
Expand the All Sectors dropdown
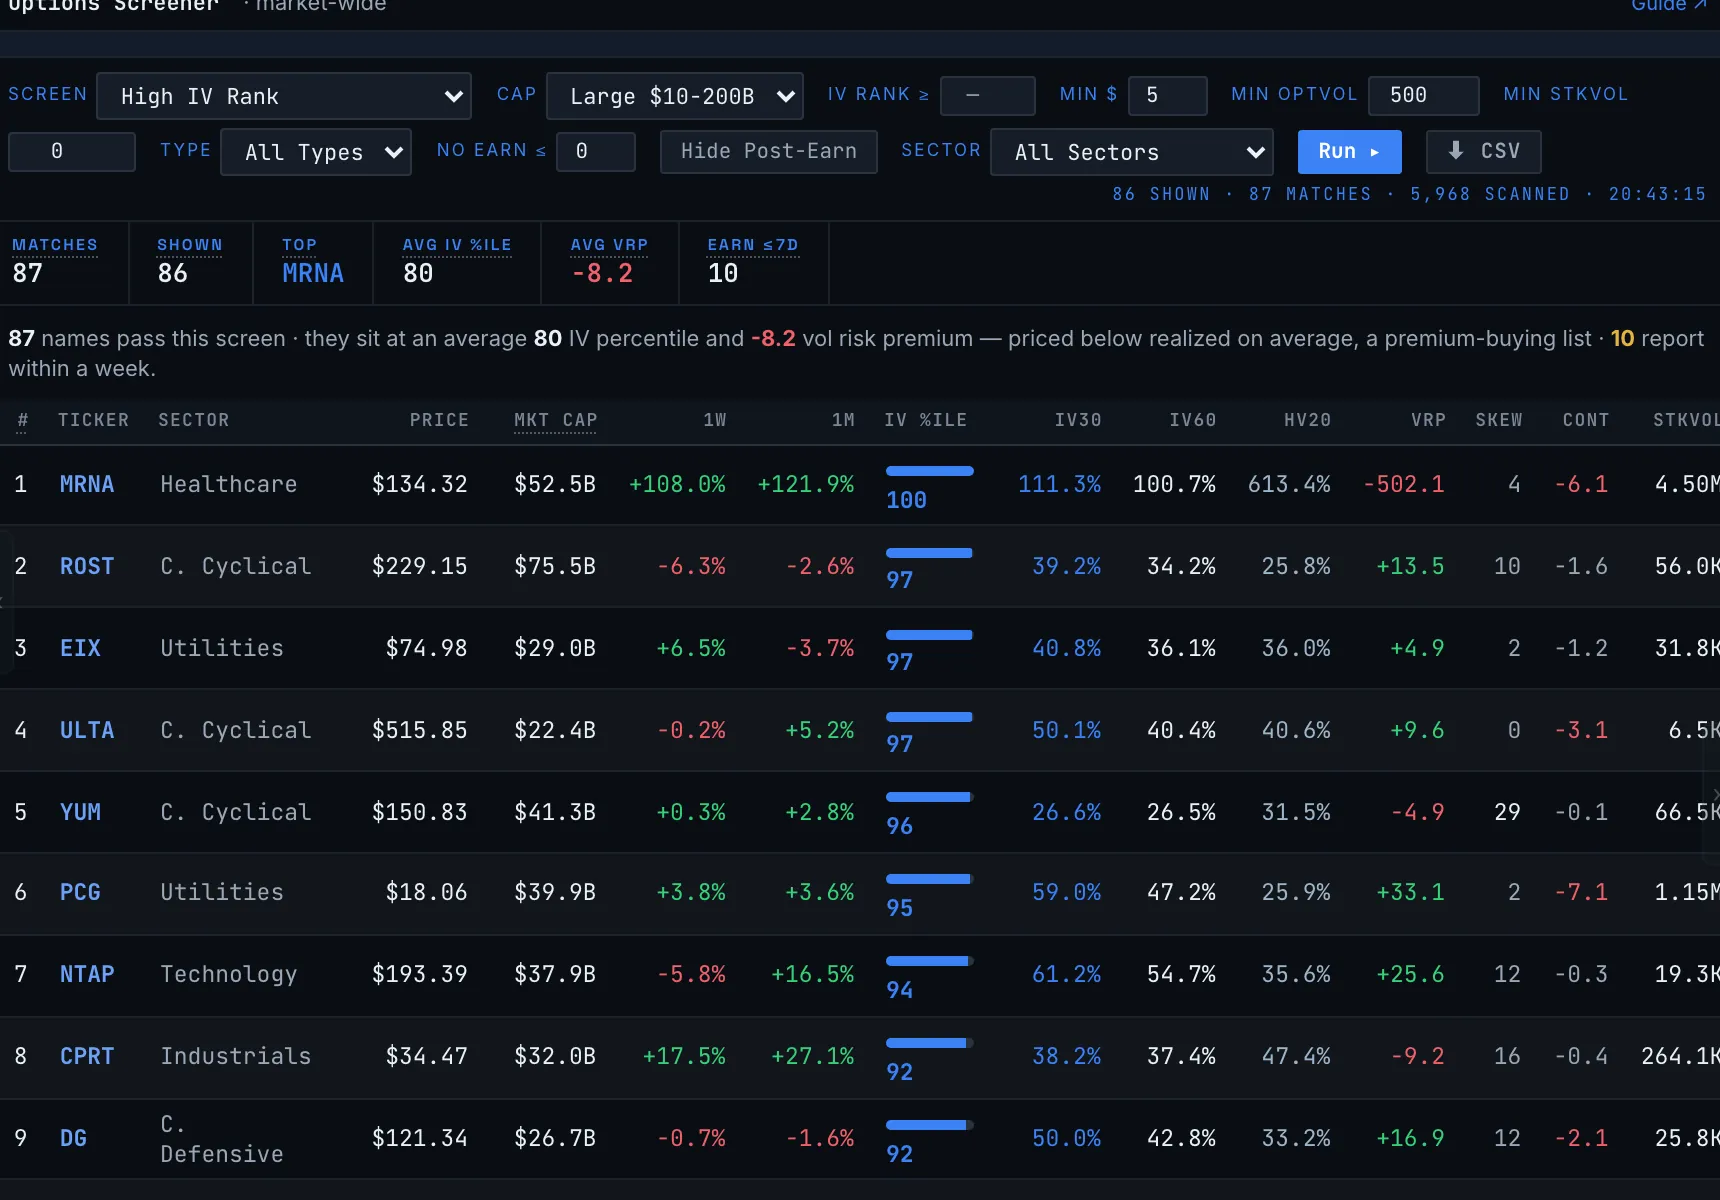click(1131, 152)
